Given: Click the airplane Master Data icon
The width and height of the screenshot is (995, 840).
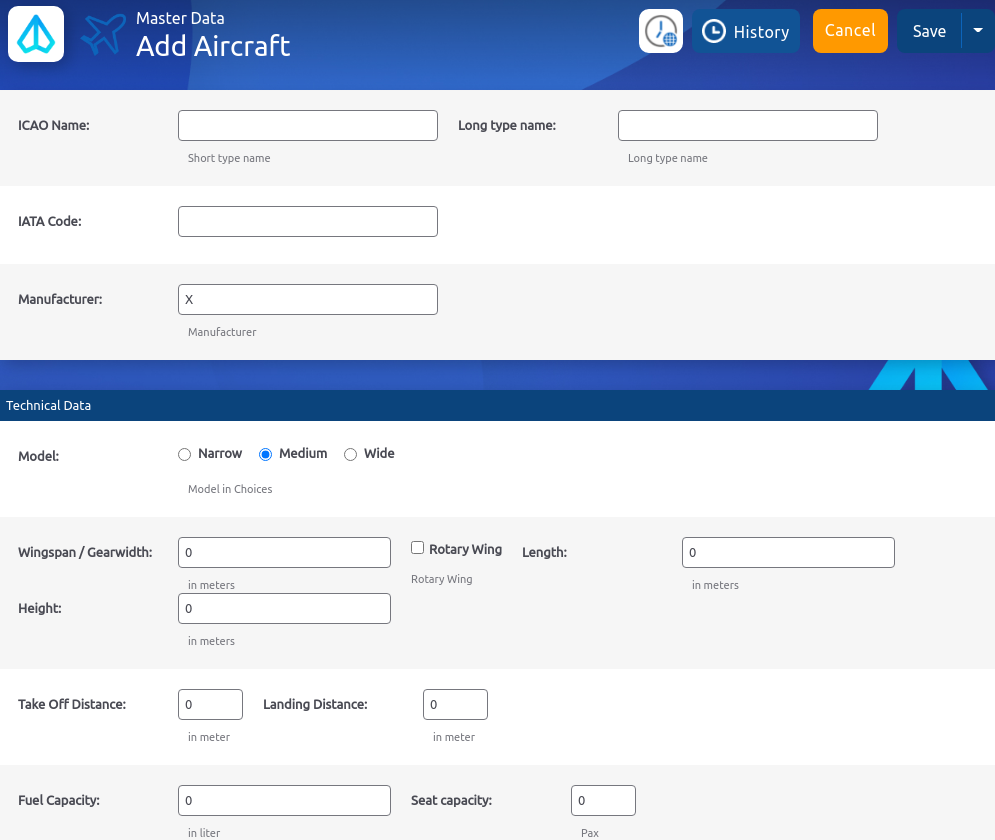Looking at the screenshot, I should [104, 35].
